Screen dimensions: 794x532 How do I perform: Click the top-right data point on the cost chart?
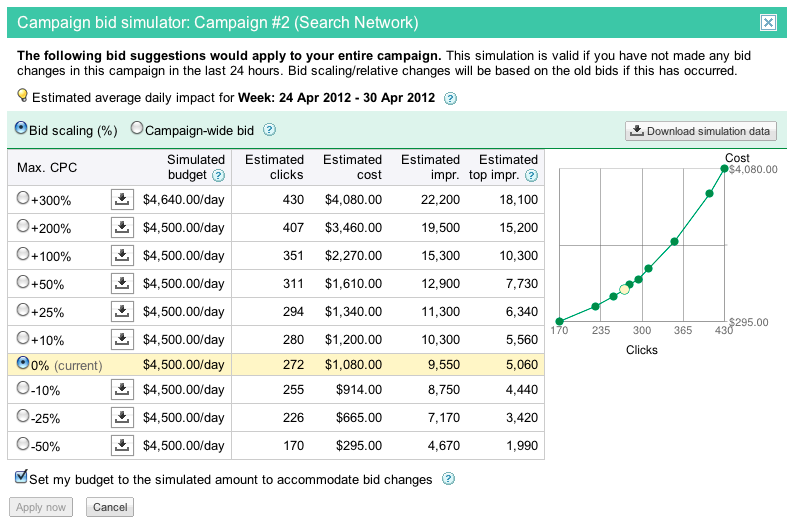click(723, 168)
